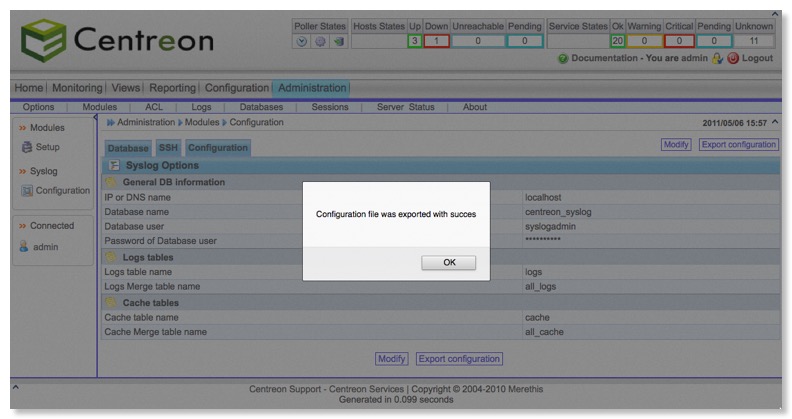Click the green Documentation help icon
792x419 pixels.
pyautogui.click(x=563, y=59)
